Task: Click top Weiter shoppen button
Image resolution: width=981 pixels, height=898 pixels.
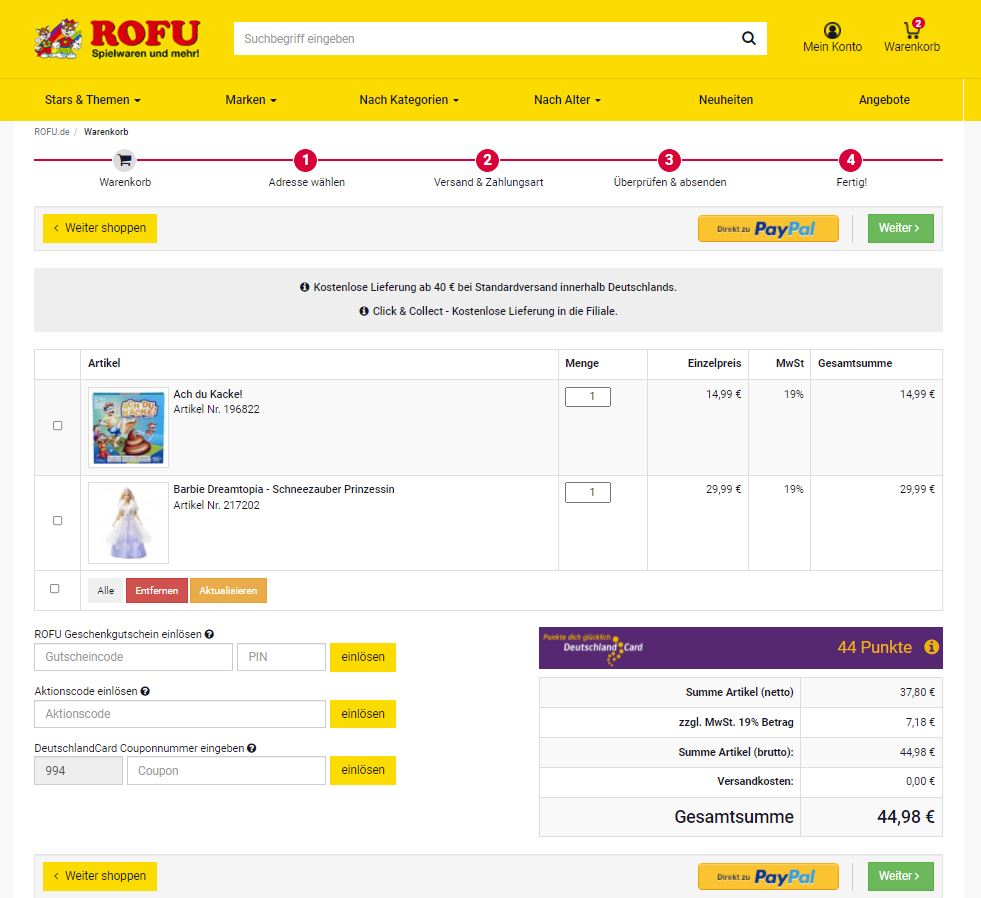Action: click(x=100, y=228)
